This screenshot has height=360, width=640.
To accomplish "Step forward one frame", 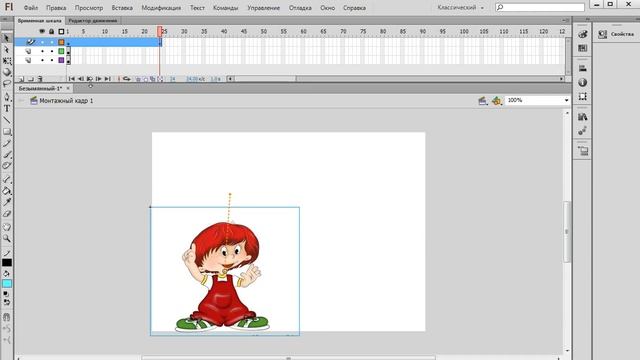I will 98,79.
